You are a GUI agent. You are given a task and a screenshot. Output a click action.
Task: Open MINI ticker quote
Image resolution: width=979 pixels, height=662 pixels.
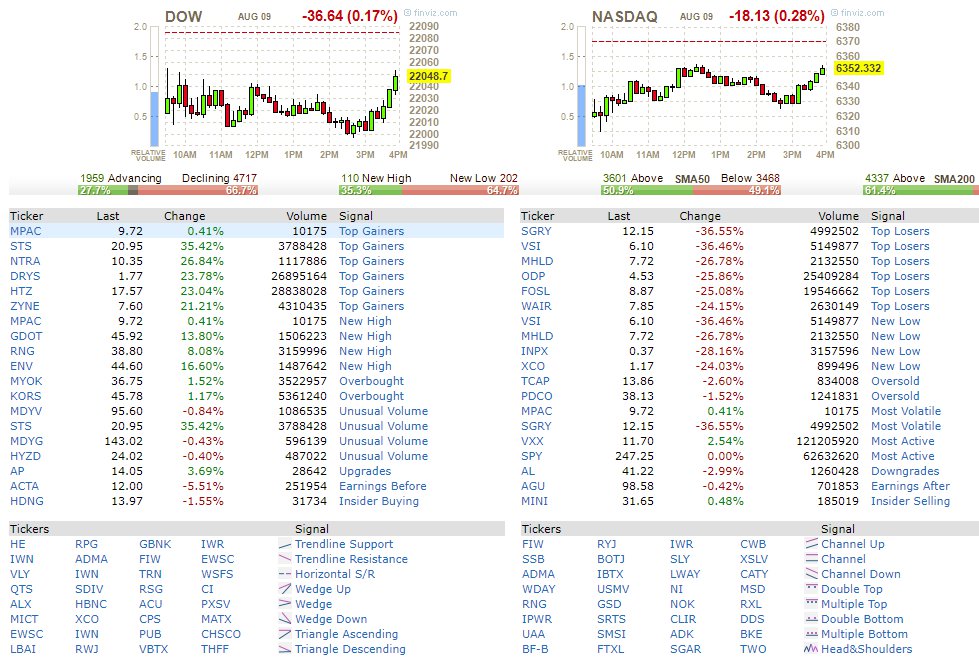pos(534,501)
